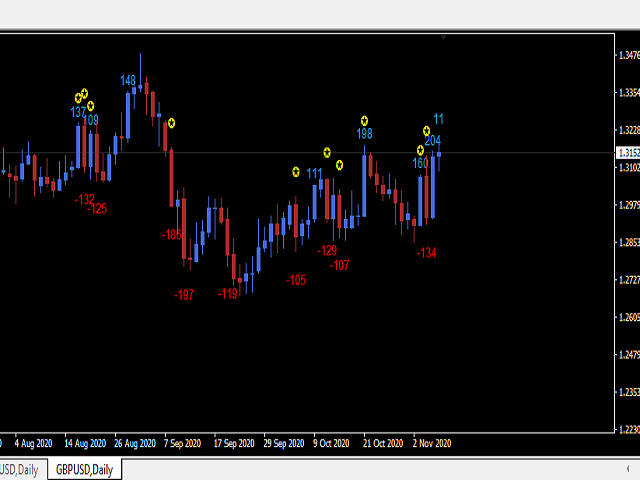Click the 1.2853 price scale value
This screenshot has height=480, width=640.
pos(629,242)
